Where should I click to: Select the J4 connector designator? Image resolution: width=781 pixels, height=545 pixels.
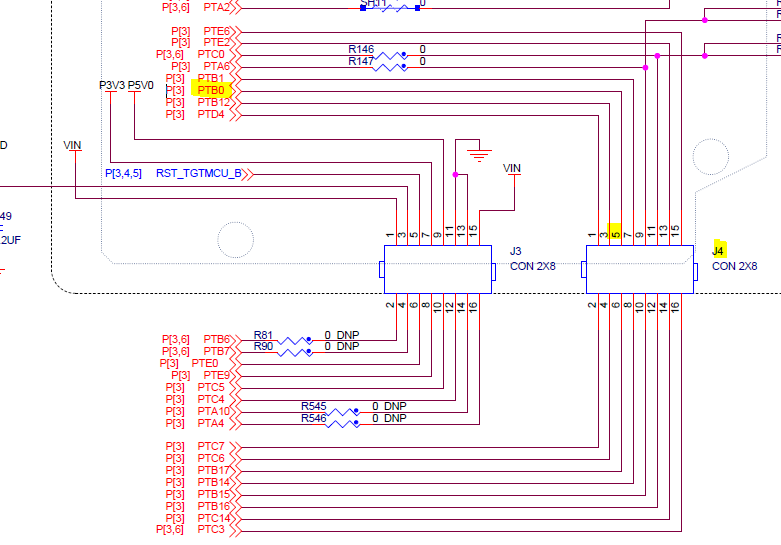coord(718,251)
